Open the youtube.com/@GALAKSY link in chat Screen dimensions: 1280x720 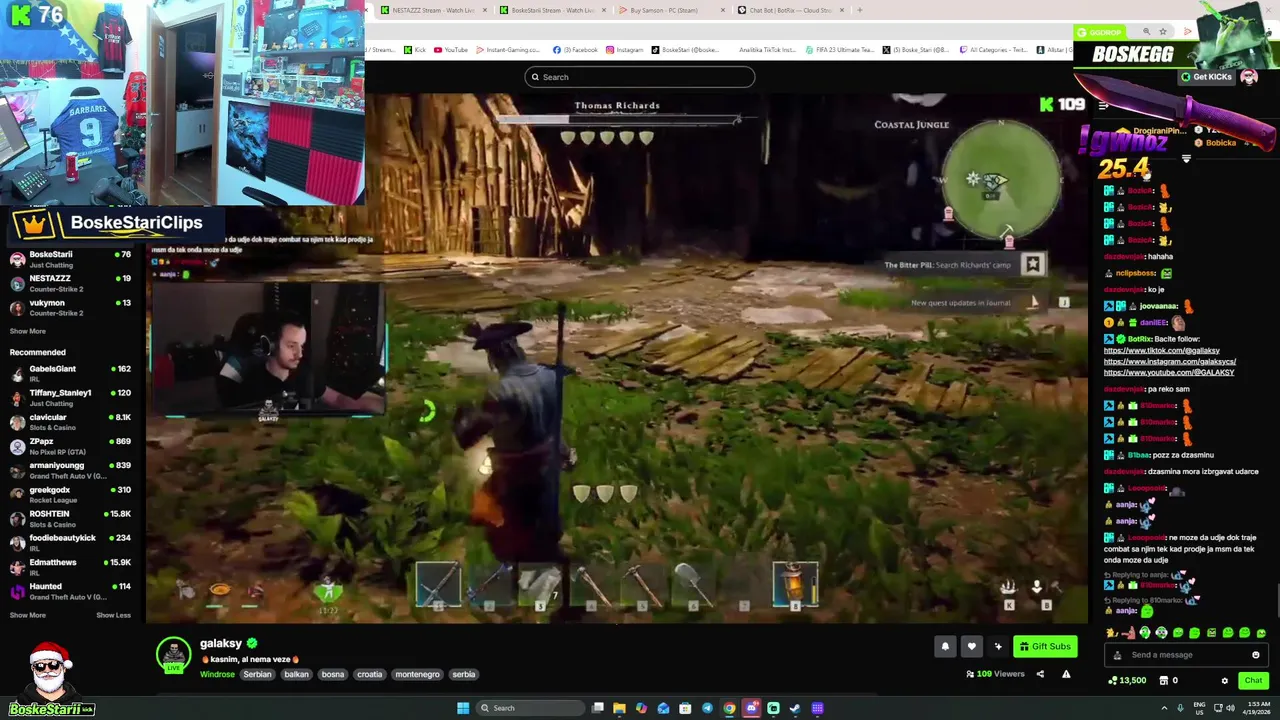click(1169, 372)
